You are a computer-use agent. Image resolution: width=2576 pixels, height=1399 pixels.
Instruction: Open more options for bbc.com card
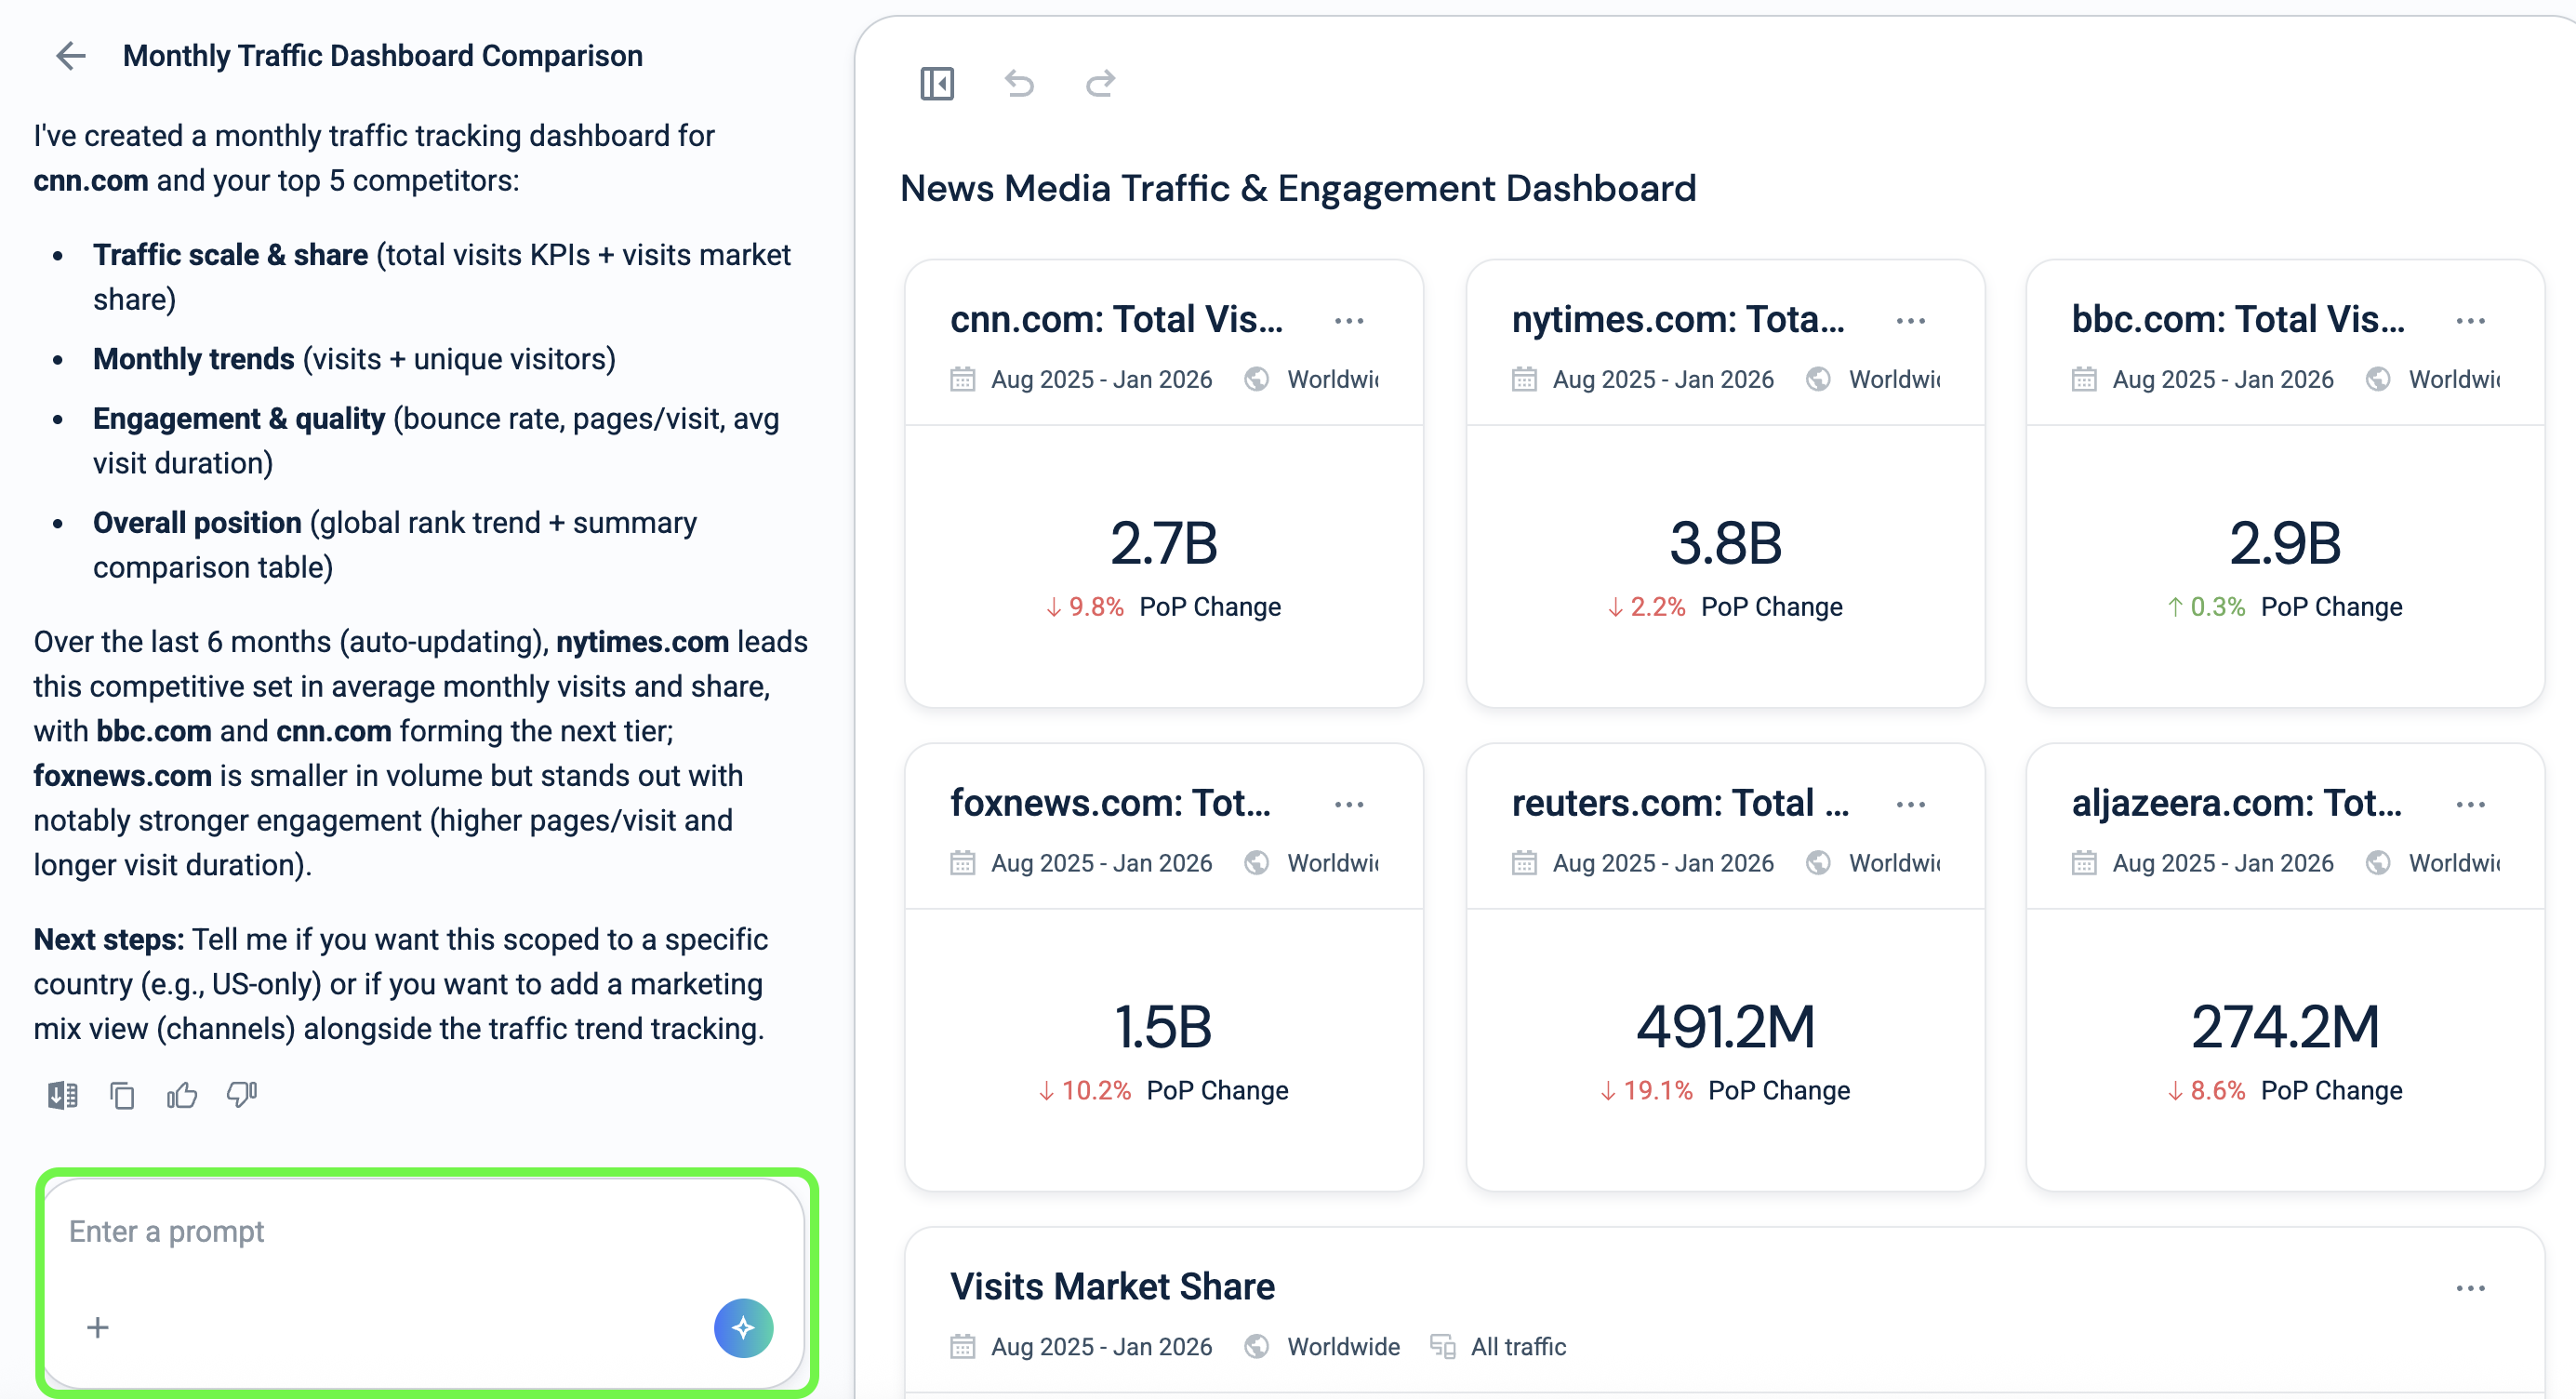tap(2470, 321)
